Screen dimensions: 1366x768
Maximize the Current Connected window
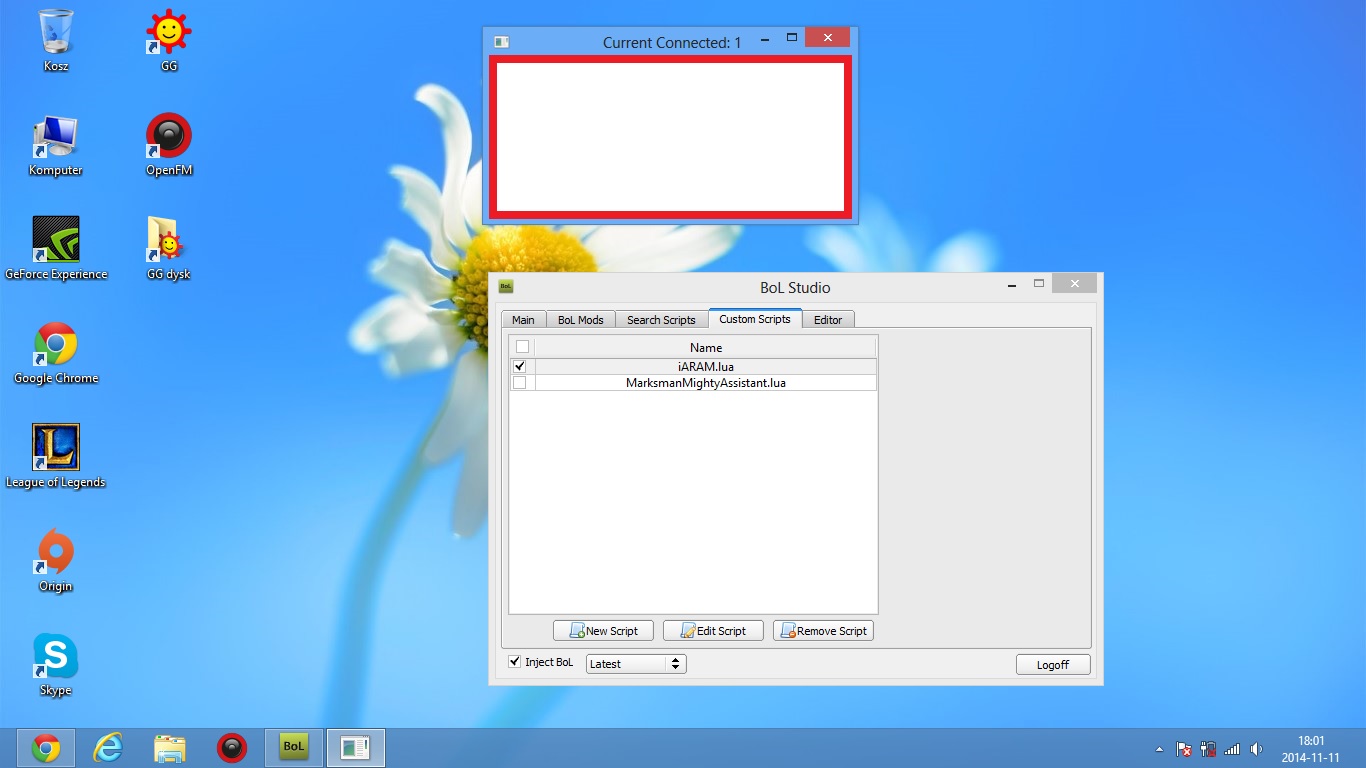tap(791, 38)
